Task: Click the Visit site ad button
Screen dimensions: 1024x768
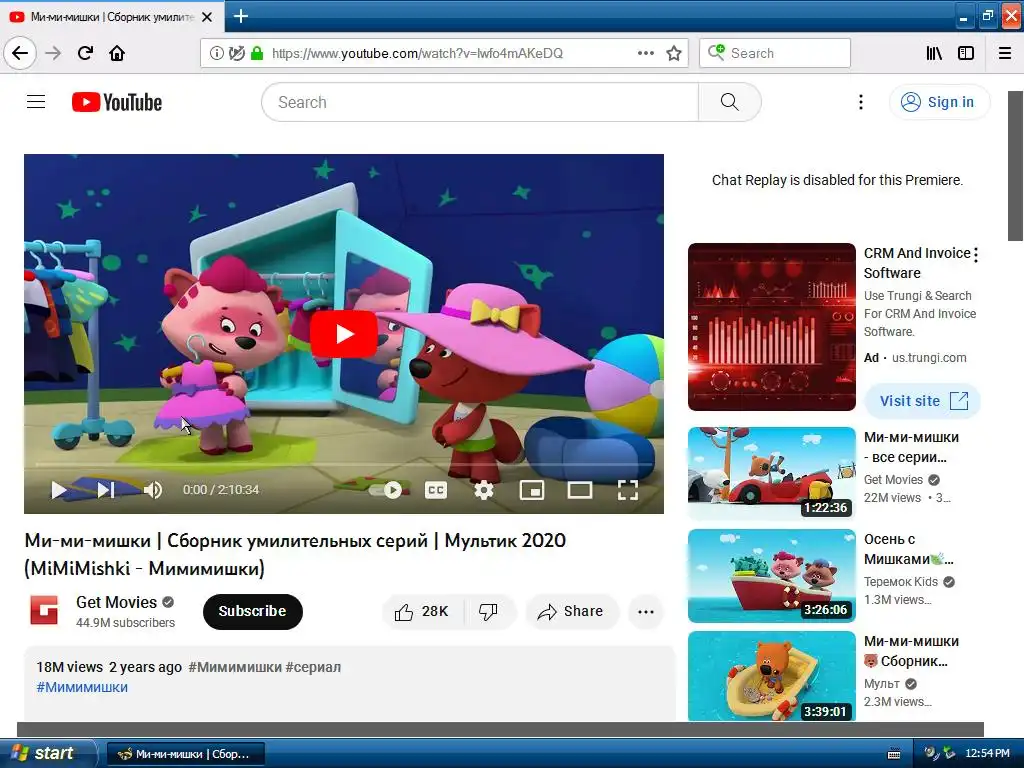Action: [923, 400]
